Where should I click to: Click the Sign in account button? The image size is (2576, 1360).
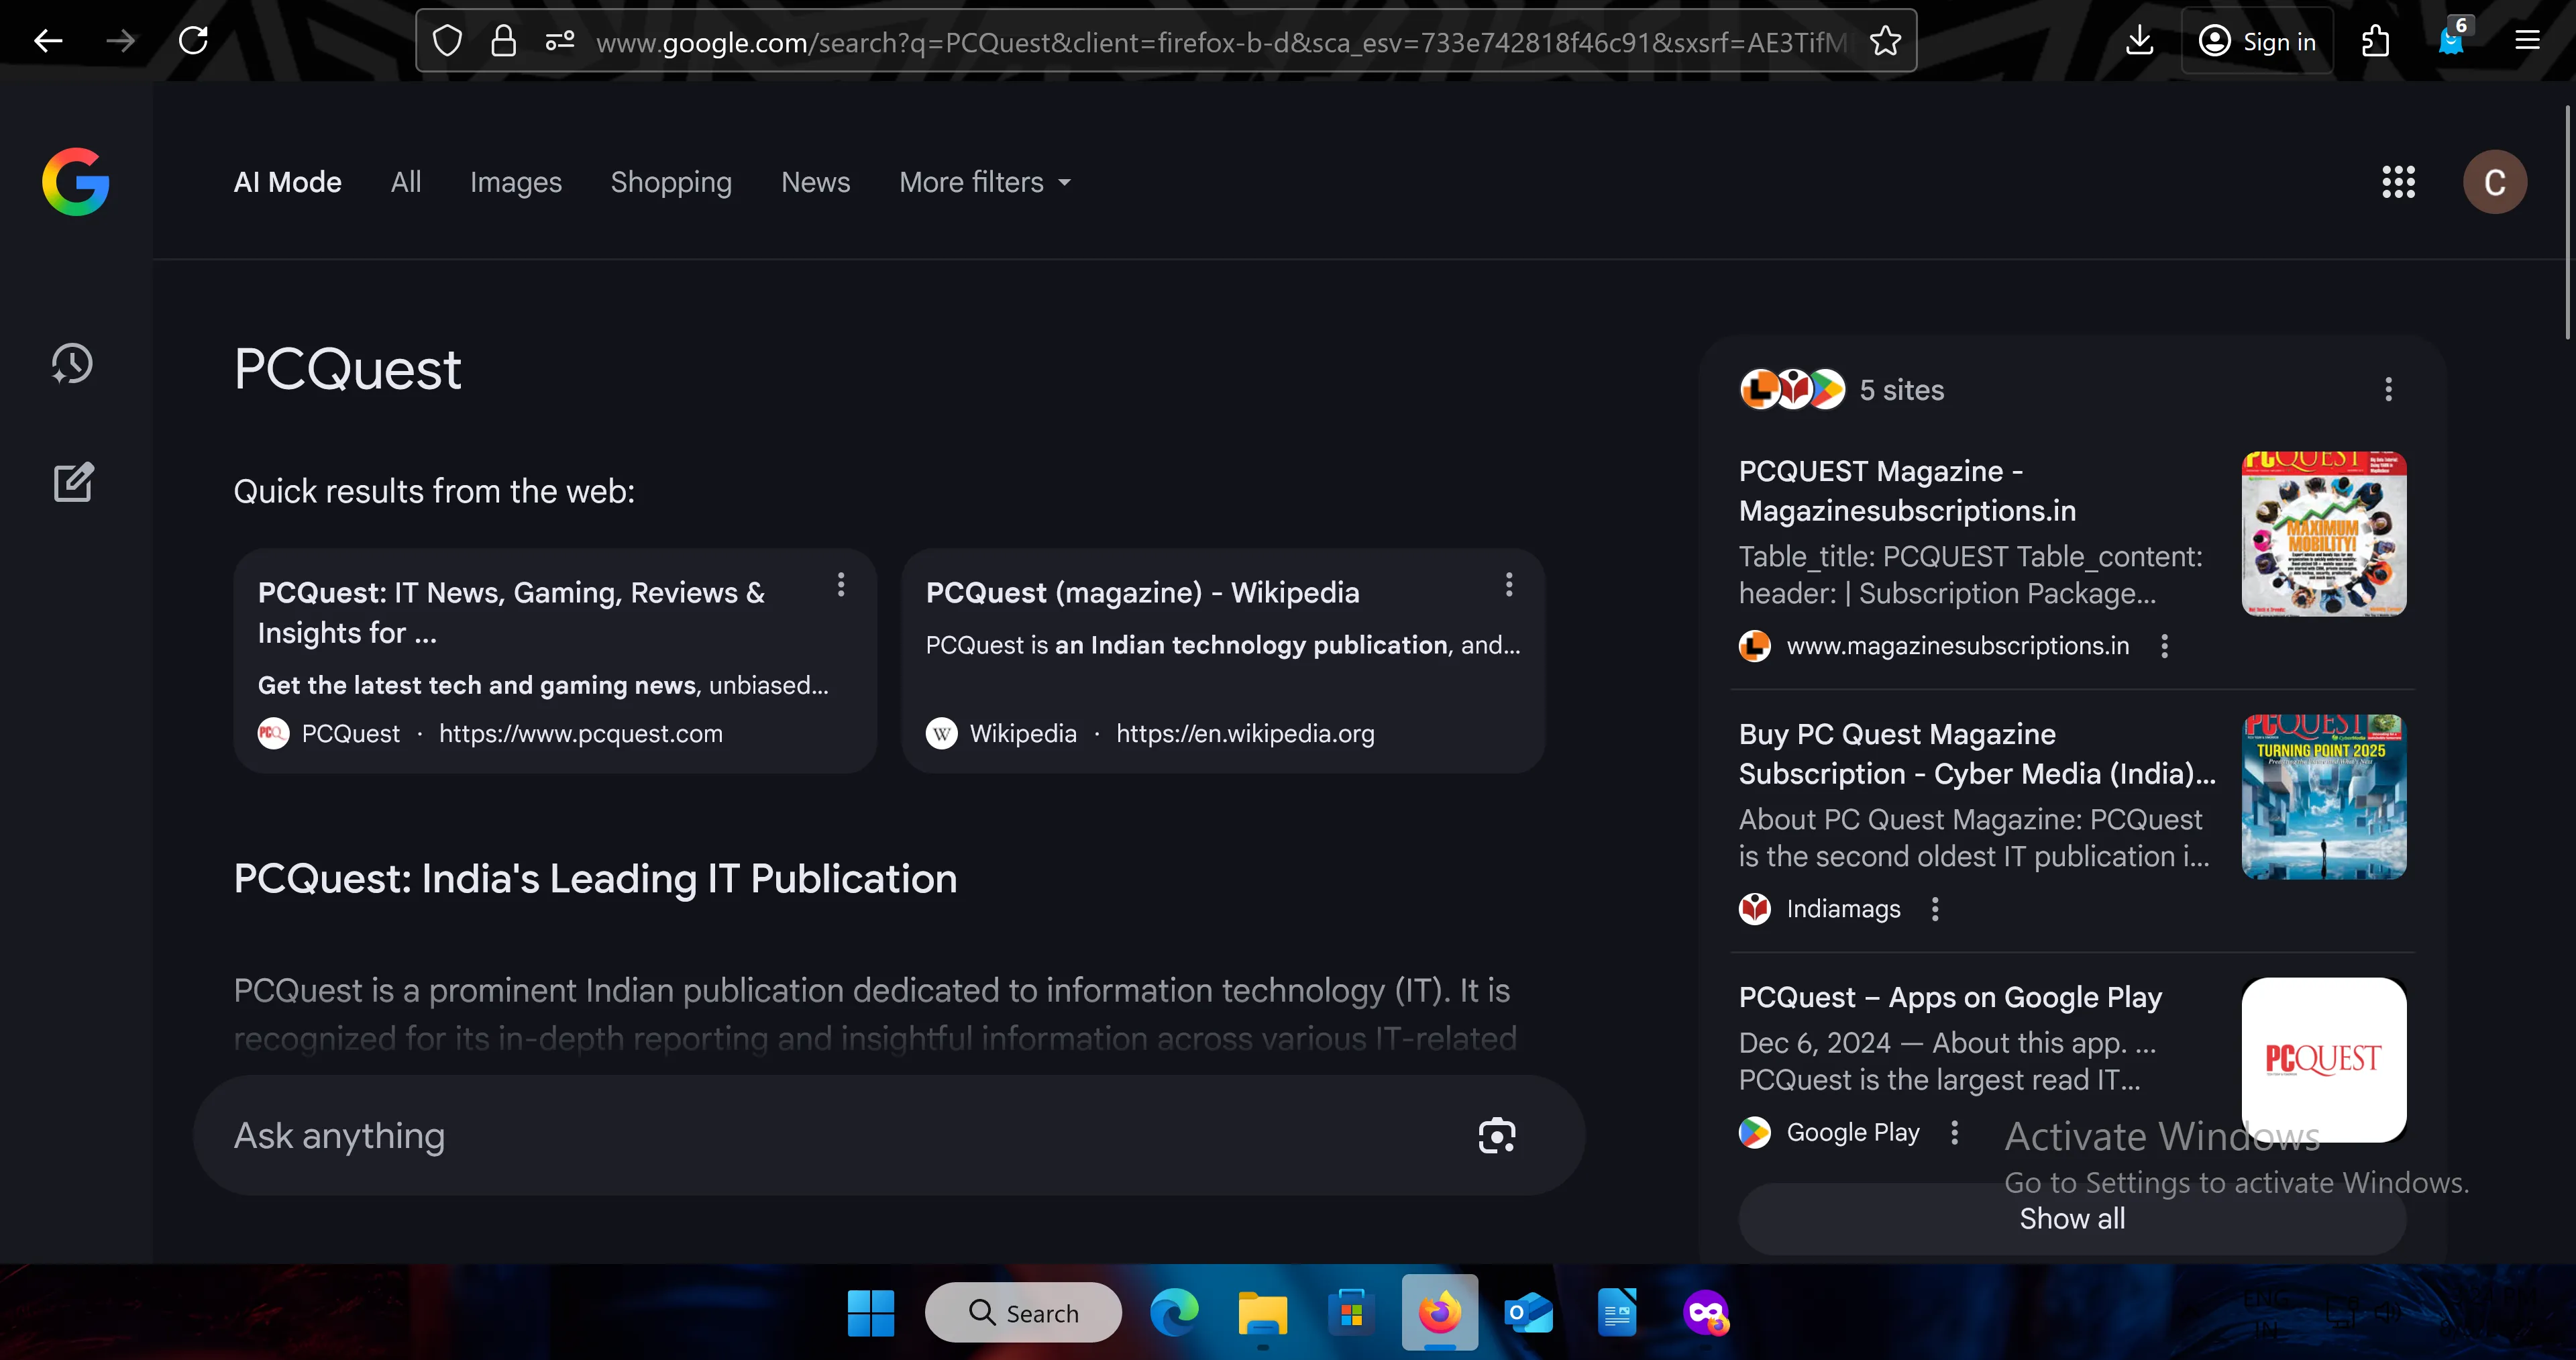2257,41
